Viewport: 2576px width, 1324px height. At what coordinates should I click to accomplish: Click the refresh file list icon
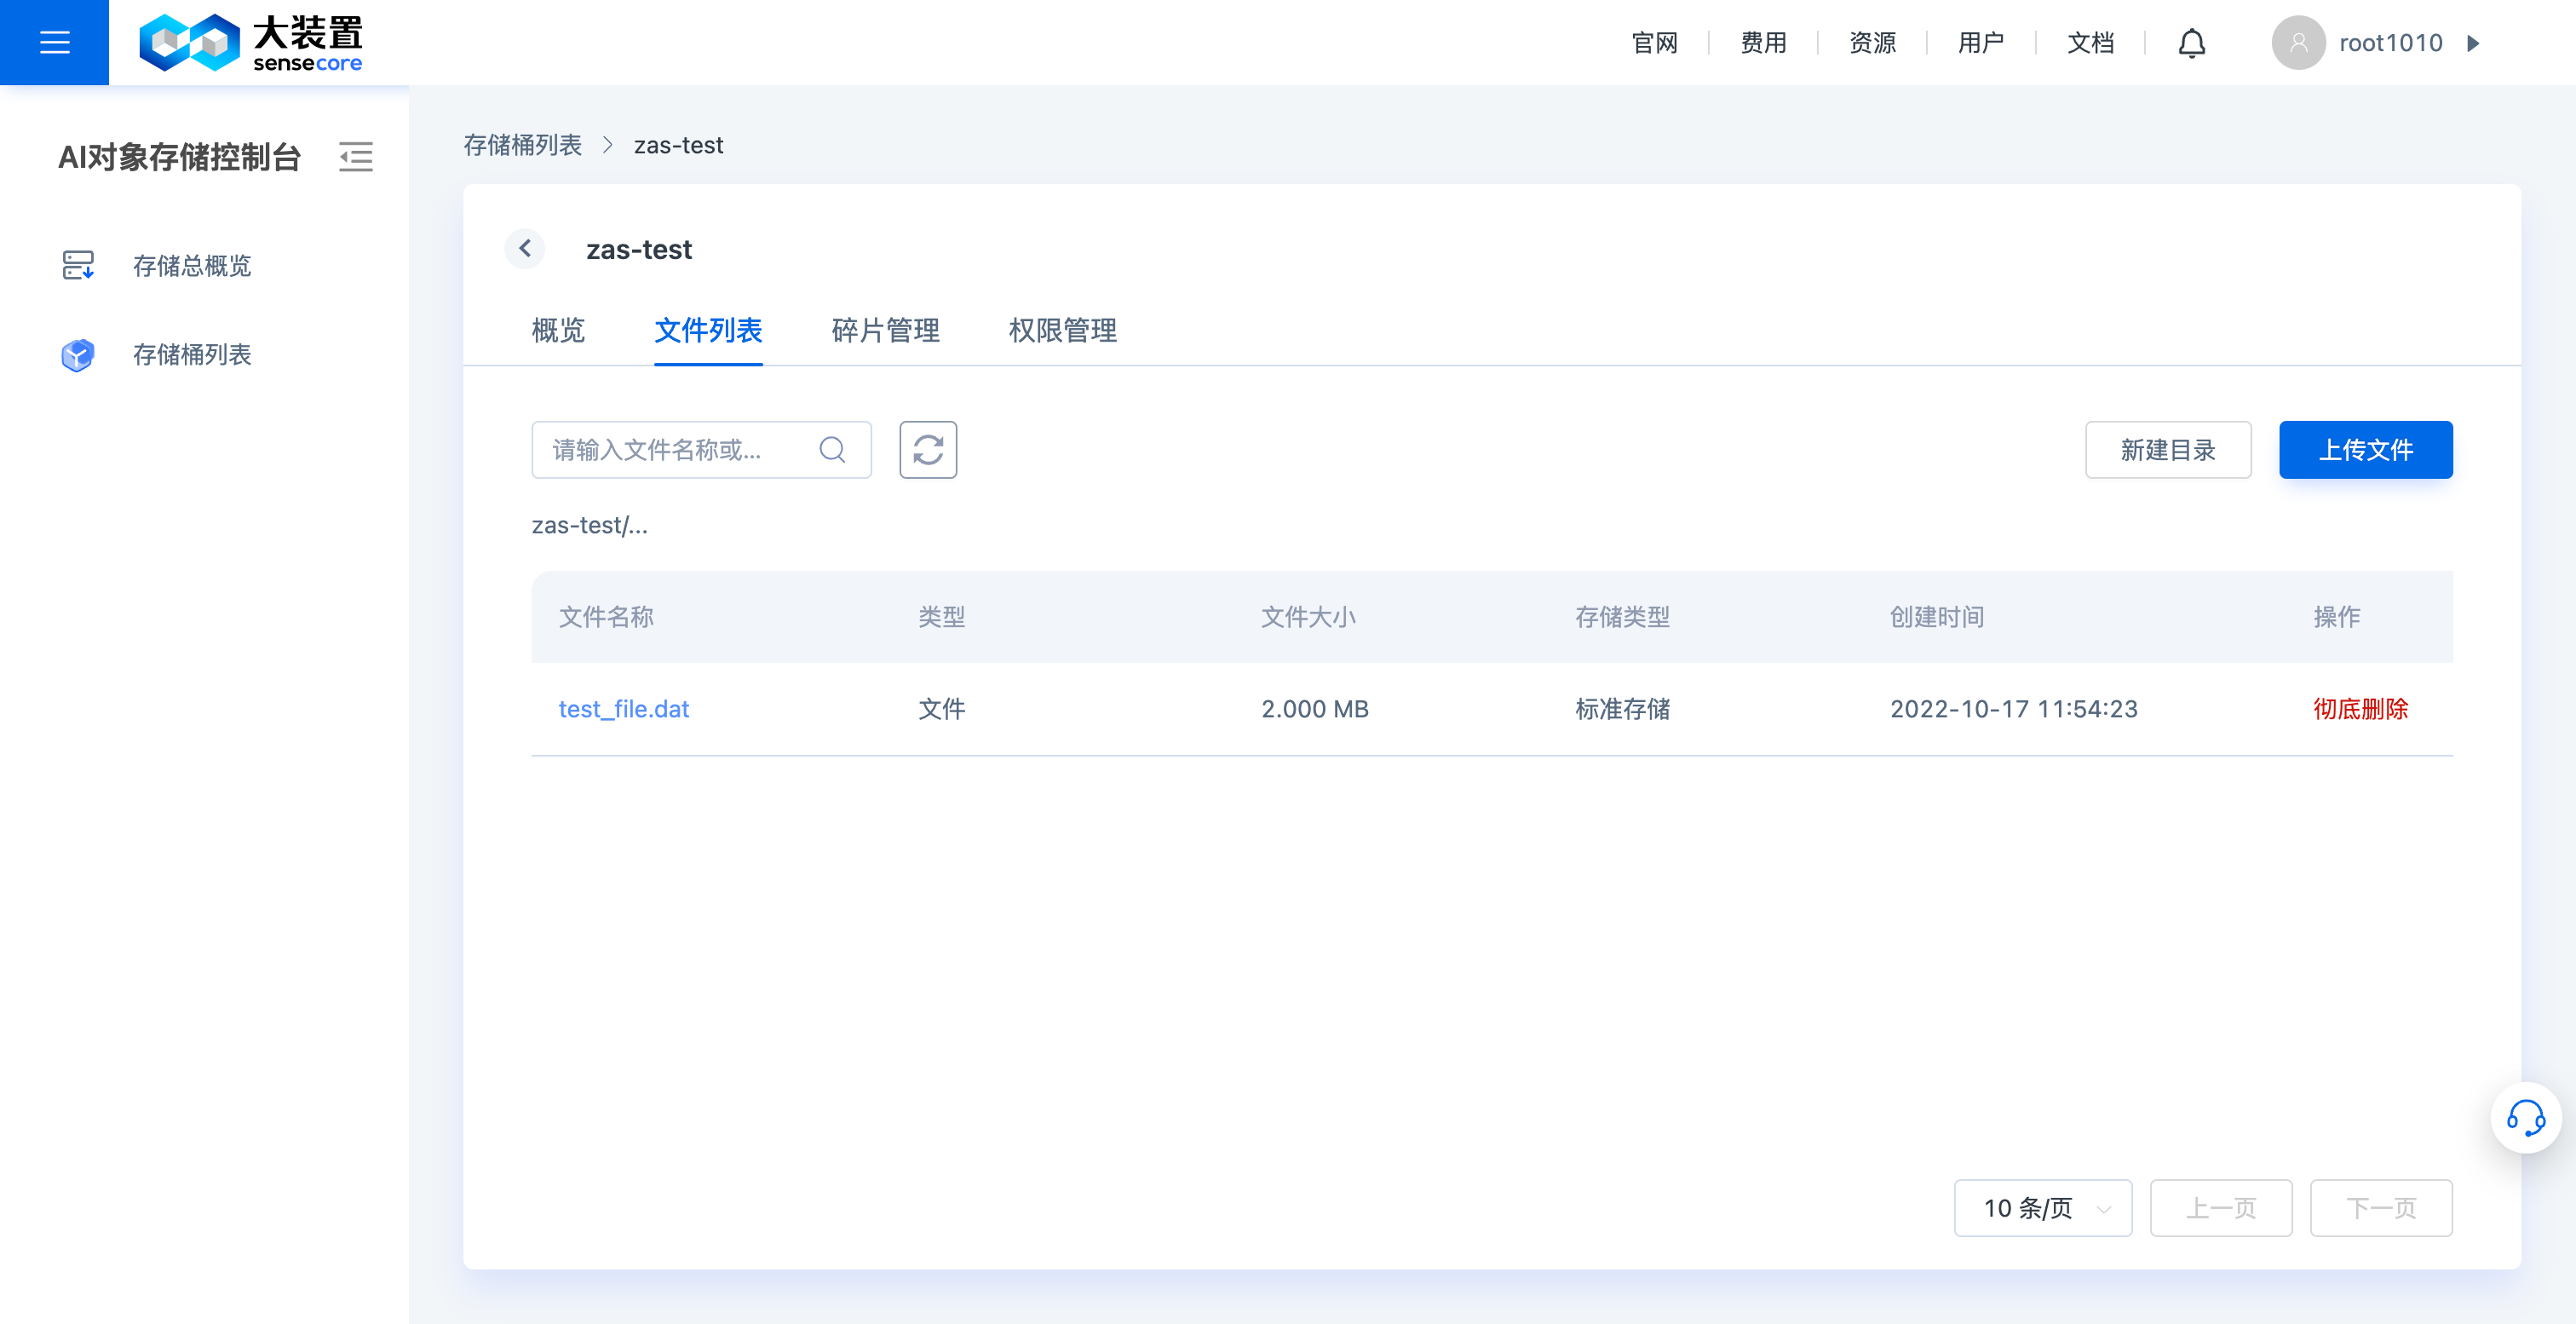928,450
